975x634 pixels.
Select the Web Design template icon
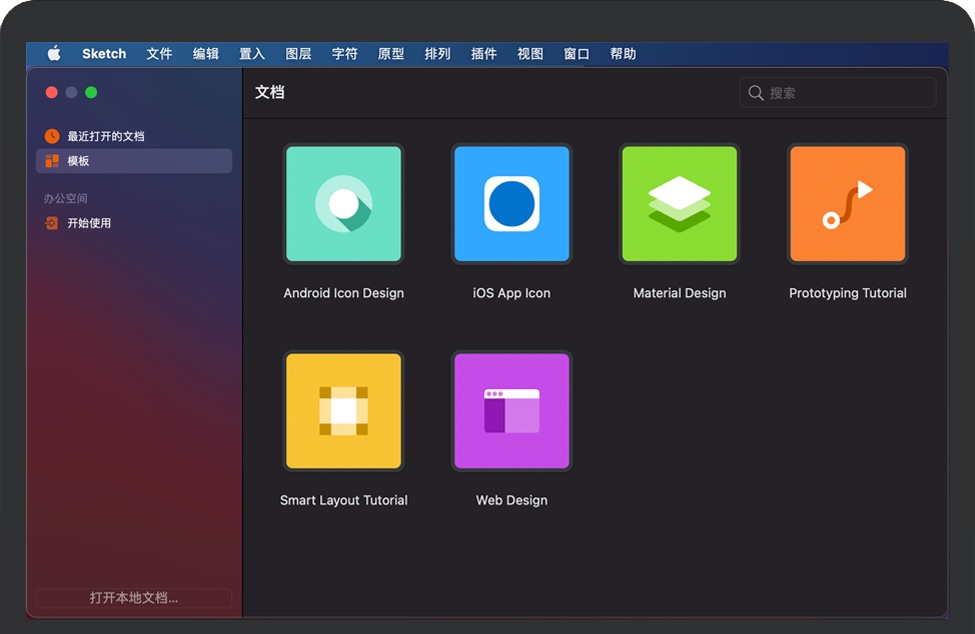click(511, 411)
